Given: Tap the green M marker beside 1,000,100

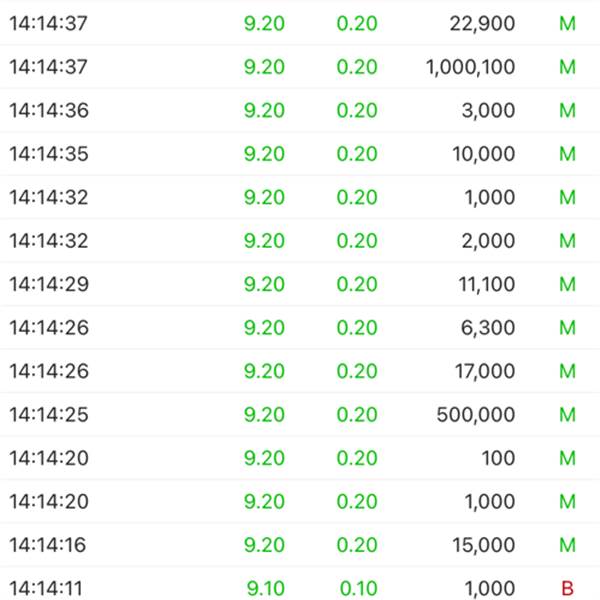Looking at the screenshot, I should tap(567, 67).
